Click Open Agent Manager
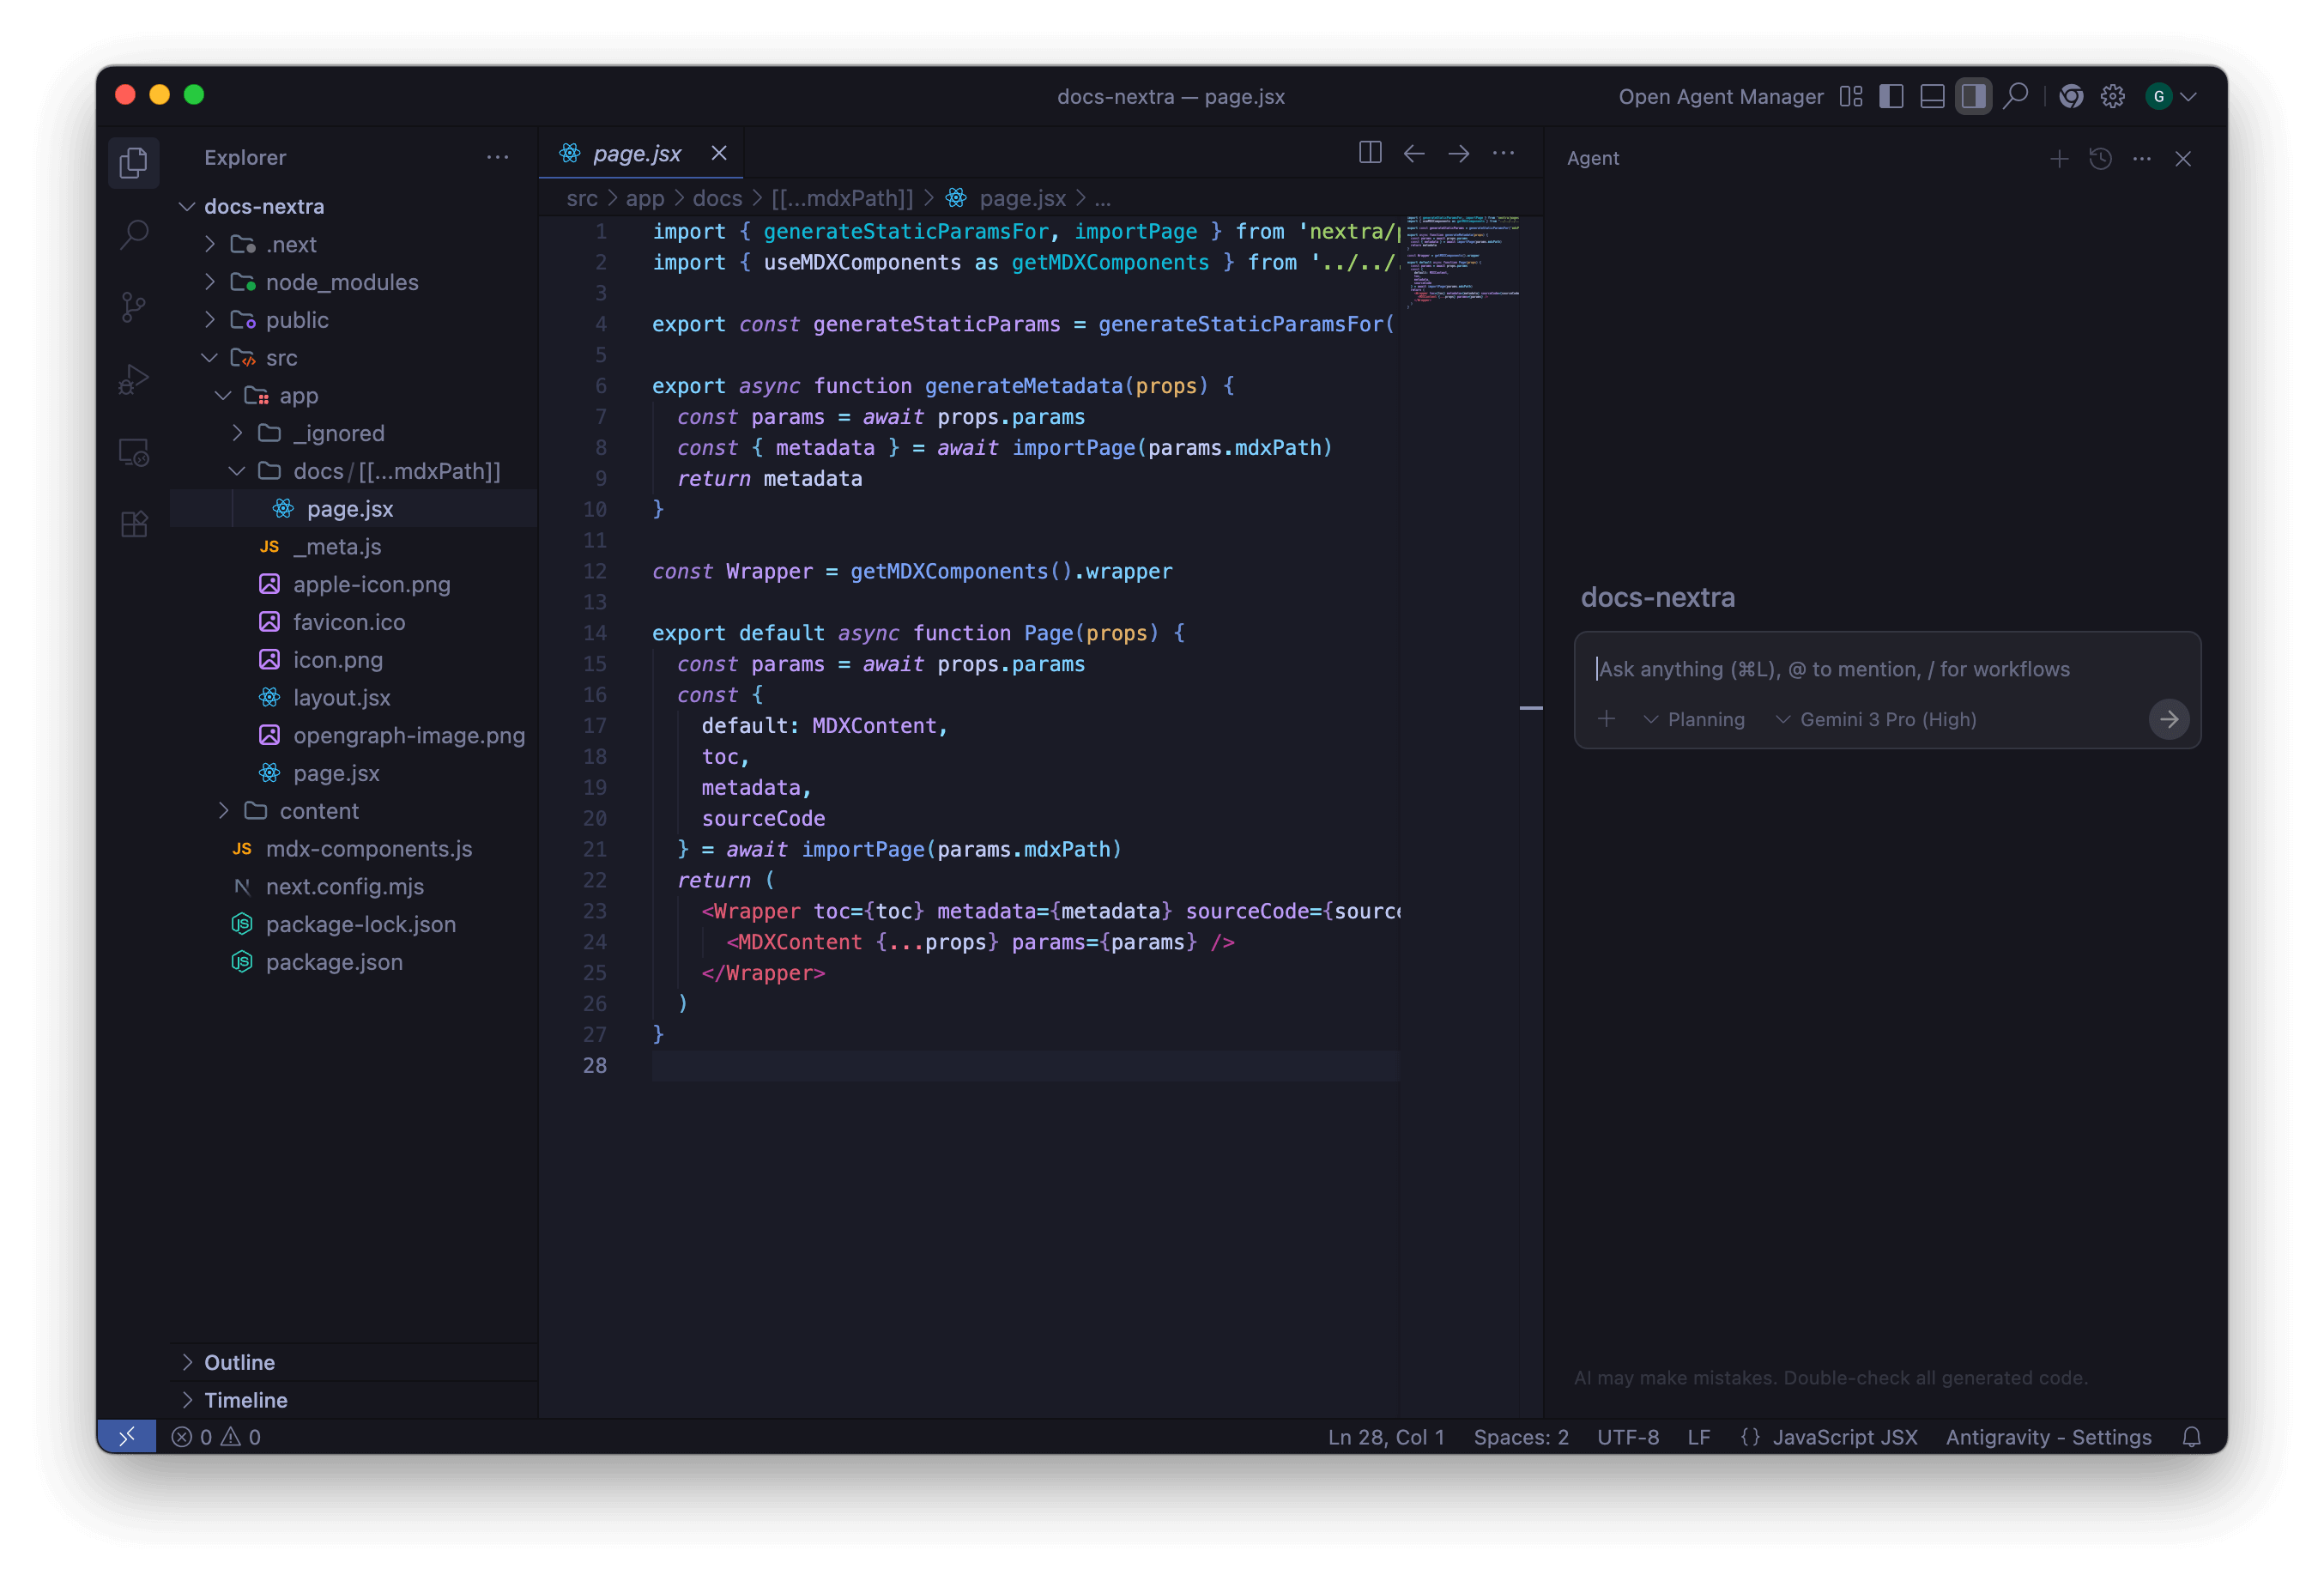The height and width of the screenshot is (1581, 2324). pyautogui.click(x=1720, y=96)
